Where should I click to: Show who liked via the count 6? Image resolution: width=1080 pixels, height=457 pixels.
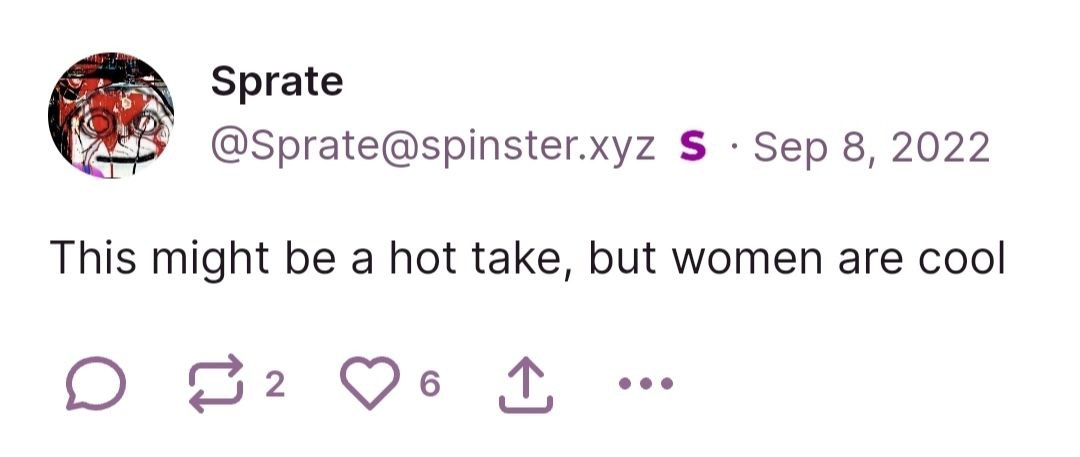coord(429,384)
